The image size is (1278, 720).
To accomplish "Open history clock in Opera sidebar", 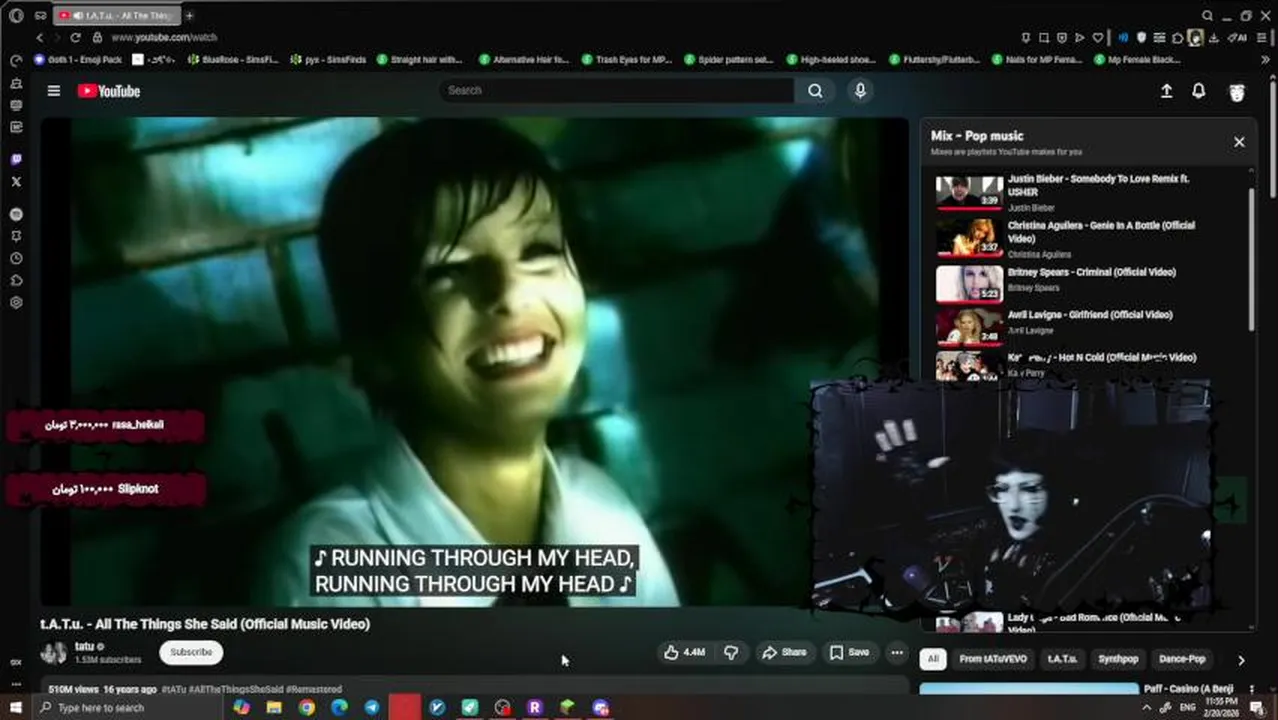I will pos(16,258).
